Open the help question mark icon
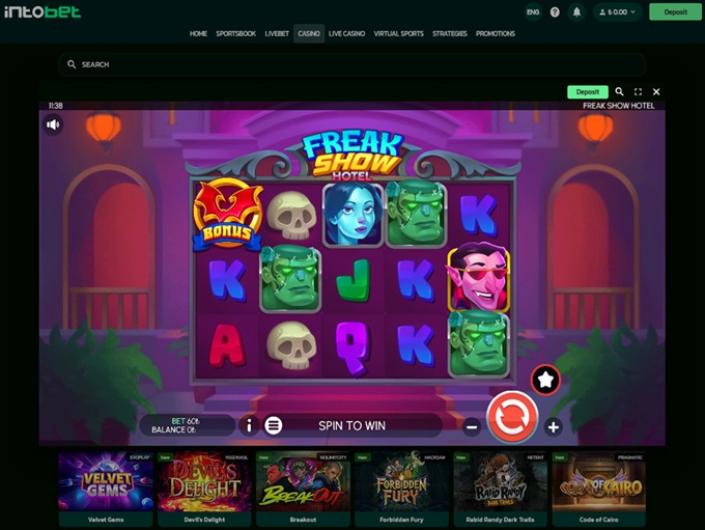Image resolution: width=705 pixels, height=530 pixels. 555,12
